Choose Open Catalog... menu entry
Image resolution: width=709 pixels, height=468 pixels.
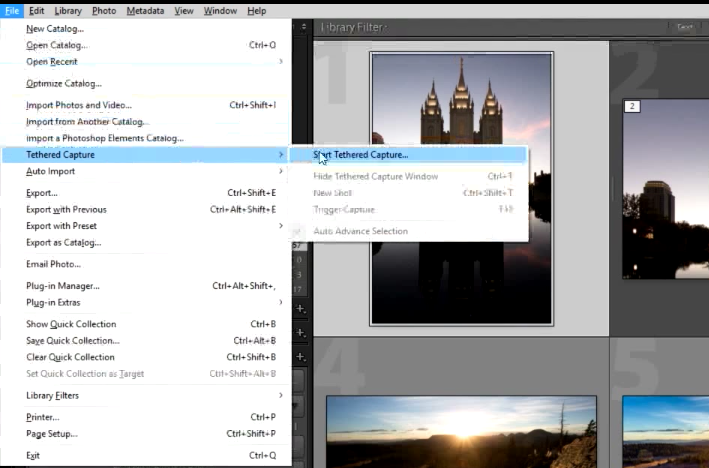click(146, 45)
